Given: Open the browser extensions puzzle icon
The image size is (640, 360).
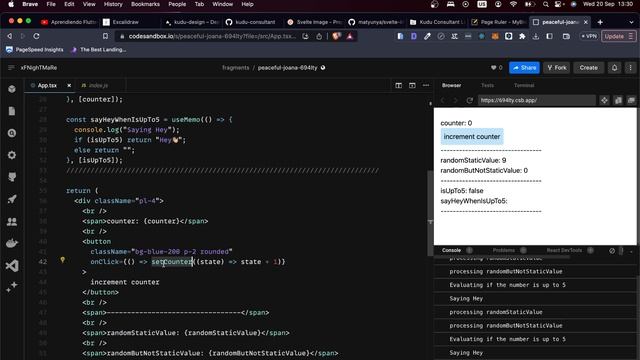Looking at the screenshot, I should click(x=522, y=36).
